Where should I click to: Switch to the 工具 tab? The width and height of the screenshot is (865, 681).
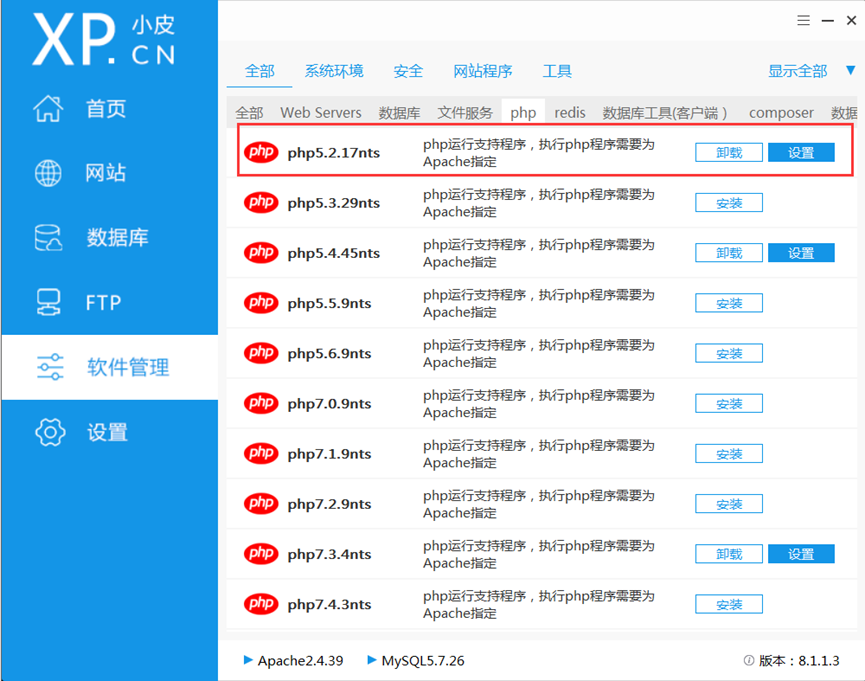tap(557, 71)
